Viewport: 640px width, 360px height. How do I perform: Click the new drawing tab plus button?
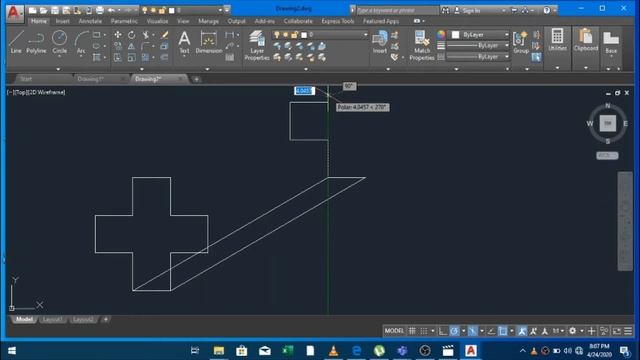(x=196, y=79)
